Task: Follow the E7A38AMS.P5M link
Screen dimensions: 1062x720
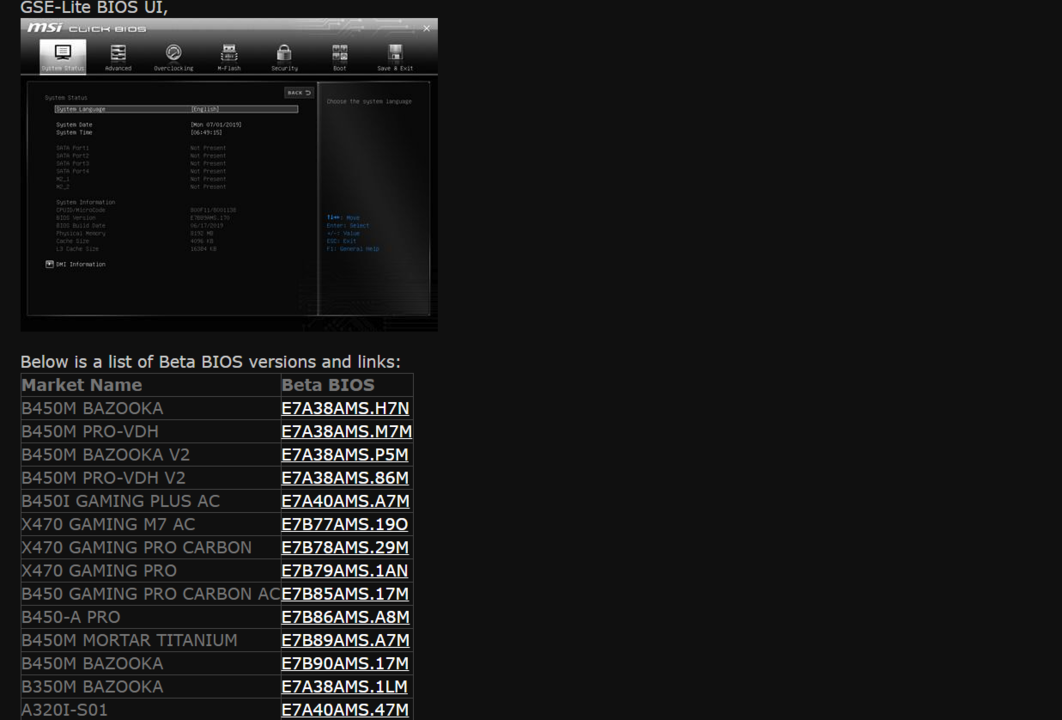Action: (x=345, y=454)
